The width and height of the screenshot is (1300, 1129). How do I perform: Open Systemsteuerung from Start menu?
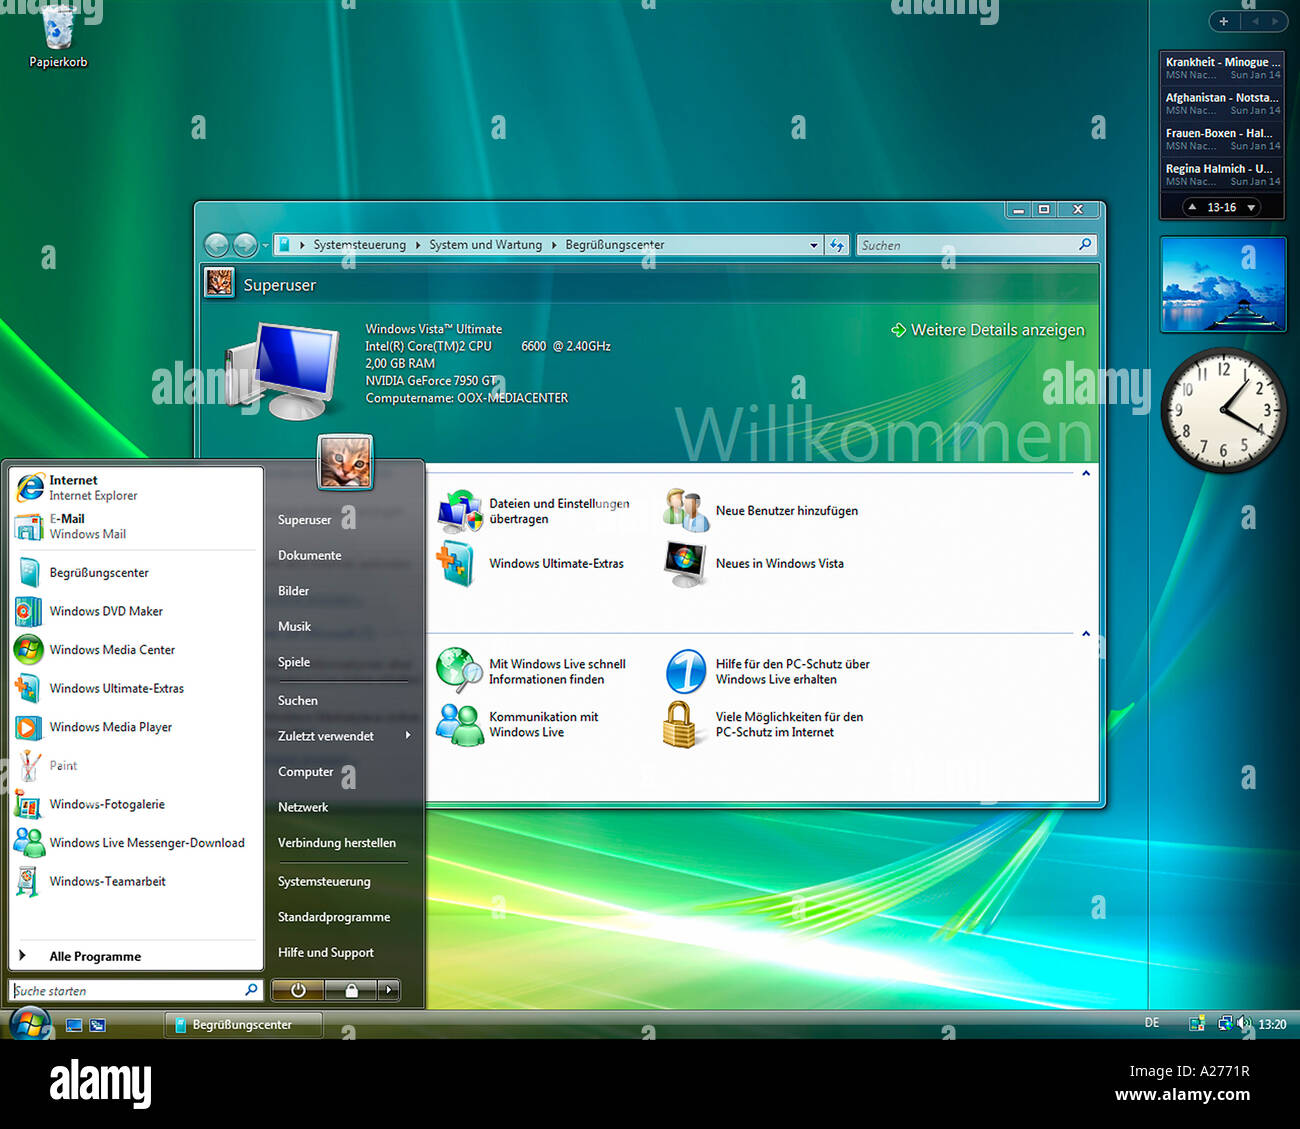click(324, 881)
